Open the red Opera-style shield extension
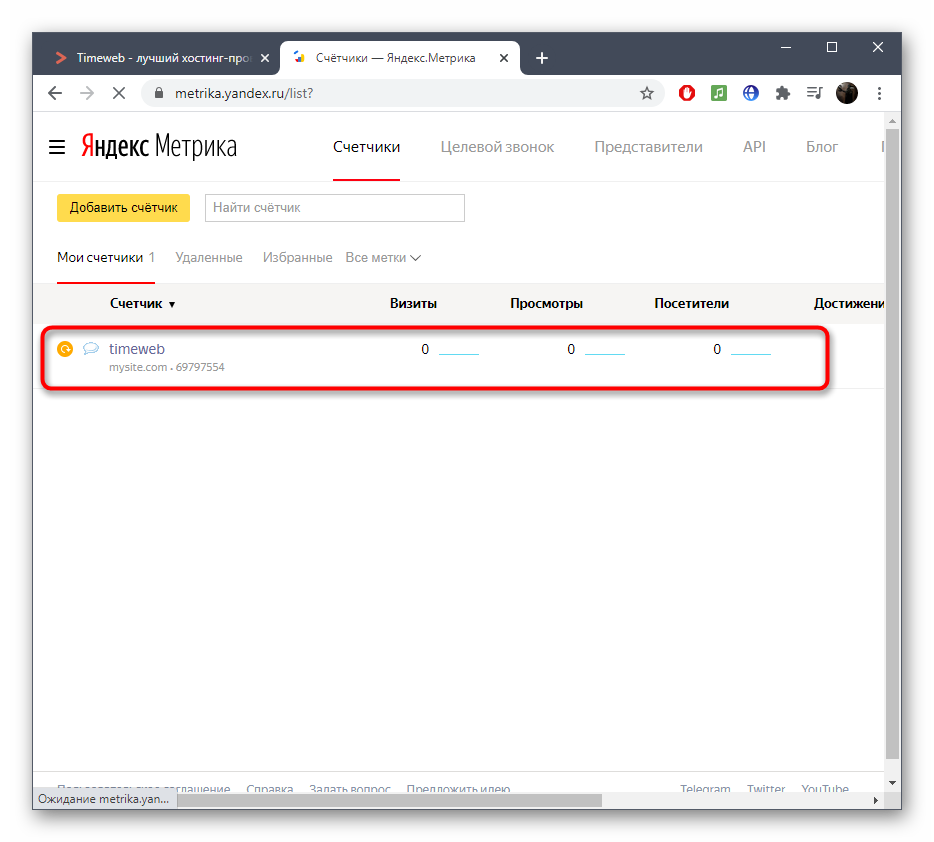The width and height of the screenshot is (934, 842). (x=687, y=93)
